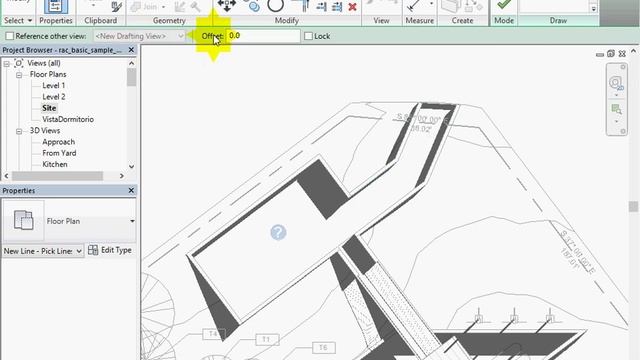Screen dimensions: 640x360
Task: Expand the Draw gallery more arrow
Action: point(593,9)
